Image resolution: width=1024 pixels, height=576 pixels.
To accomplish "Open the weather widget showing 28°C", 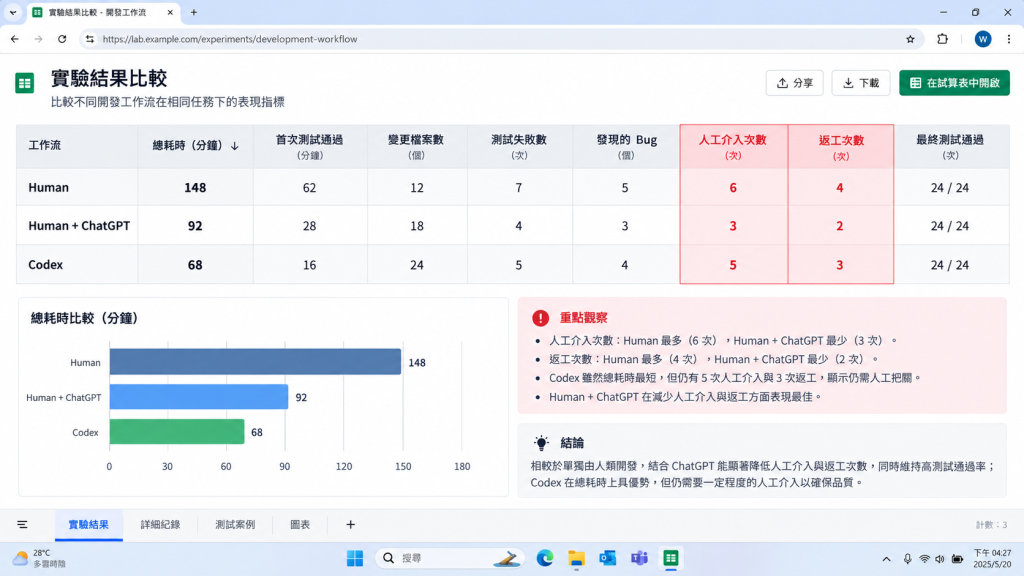I will click(40, 558).
